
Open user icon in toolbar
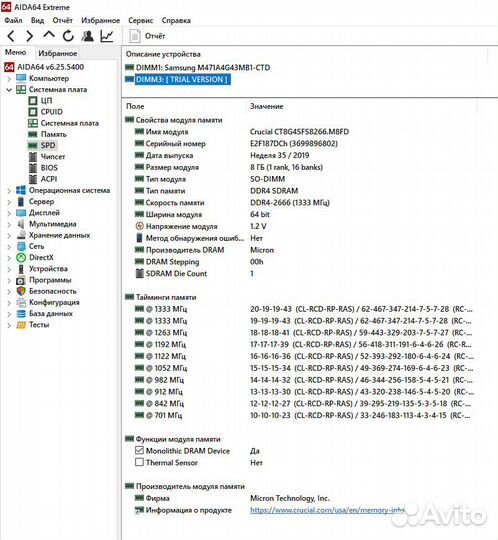pos(88,36)
